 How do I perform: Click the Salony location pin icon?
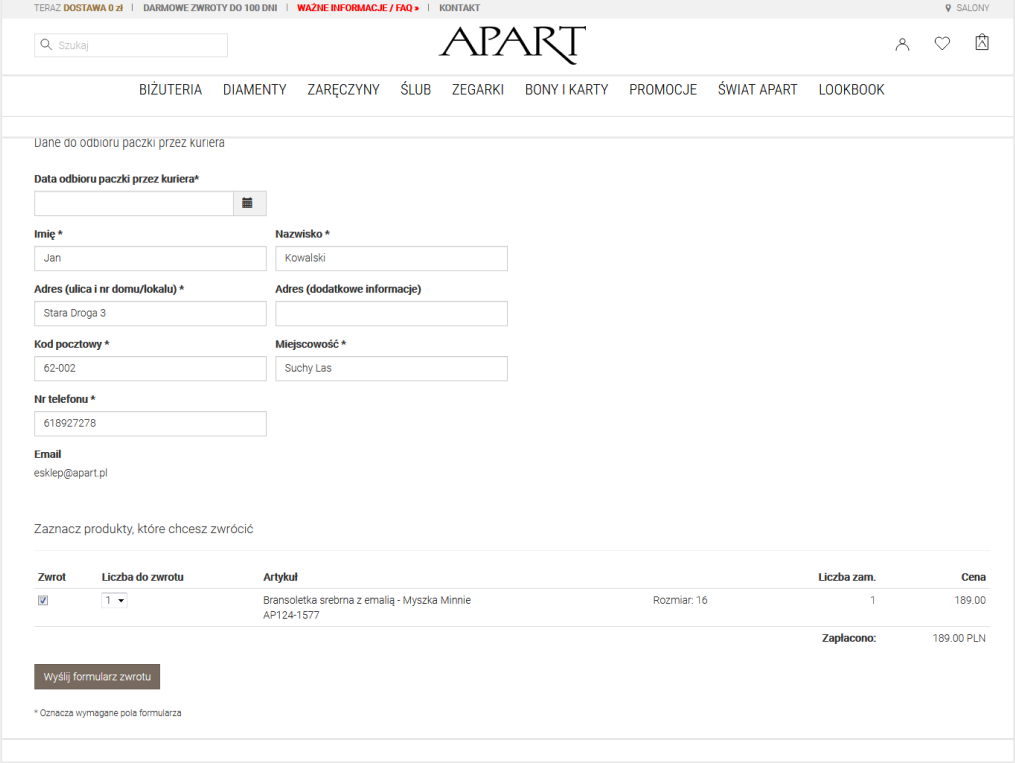948,8
